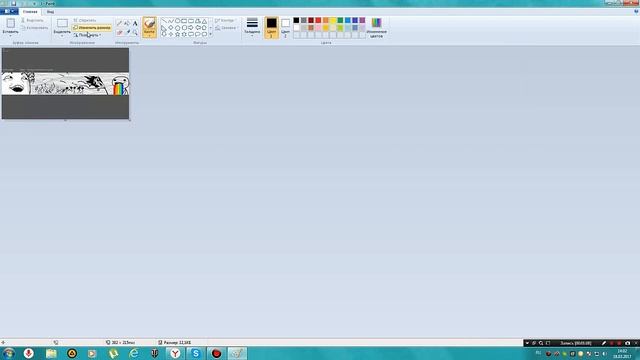The width and height of the screenshot is (640, 360).
Task: Select the Color picker eyedropper tool
Action: 127,32
